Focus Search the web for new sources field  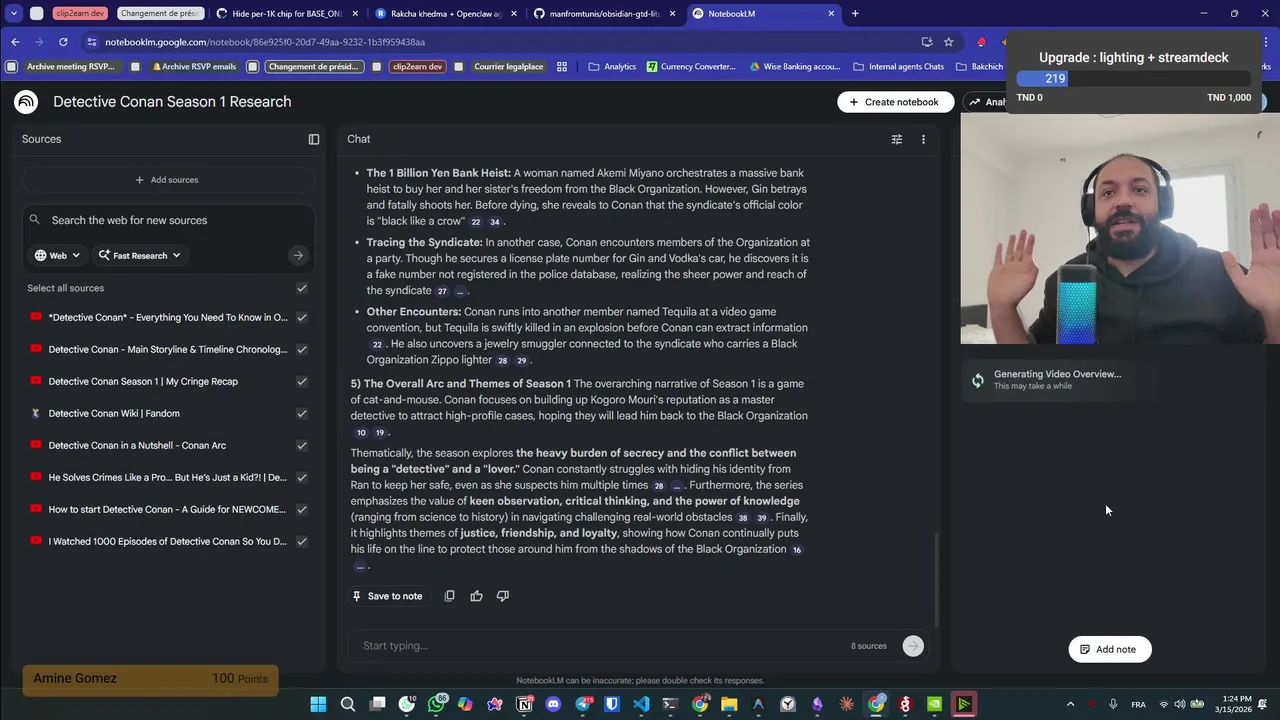[168, 220]
